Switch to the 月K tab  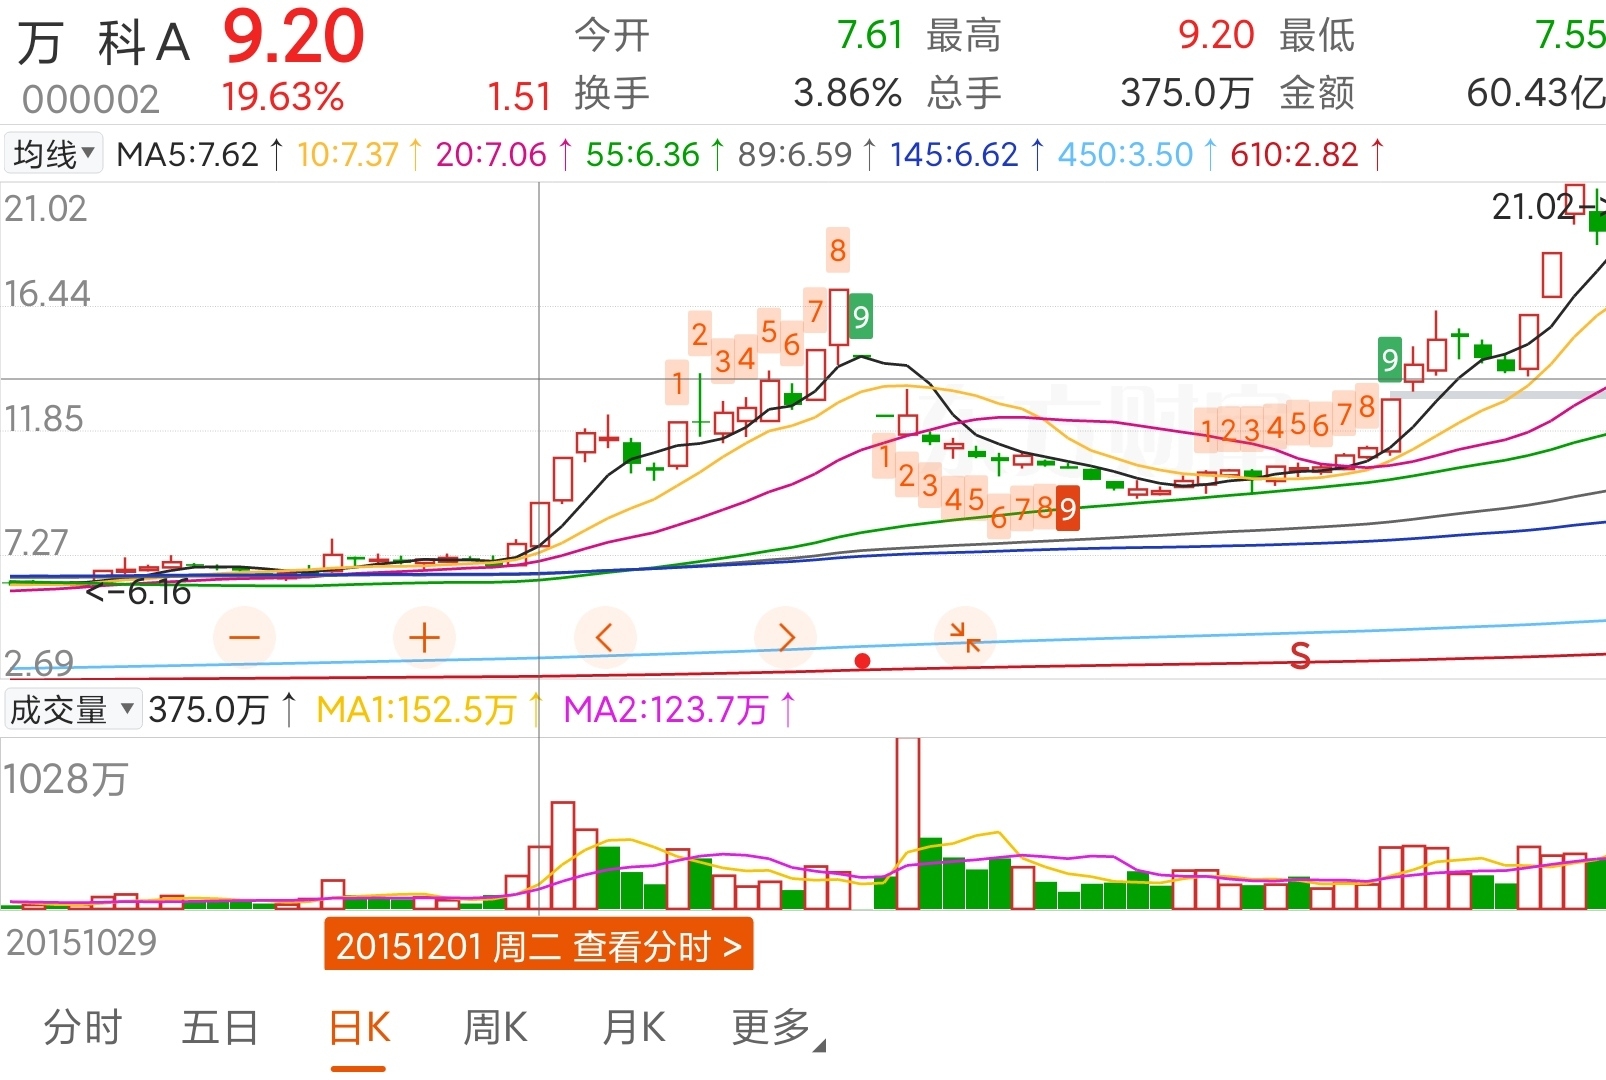634,1027
